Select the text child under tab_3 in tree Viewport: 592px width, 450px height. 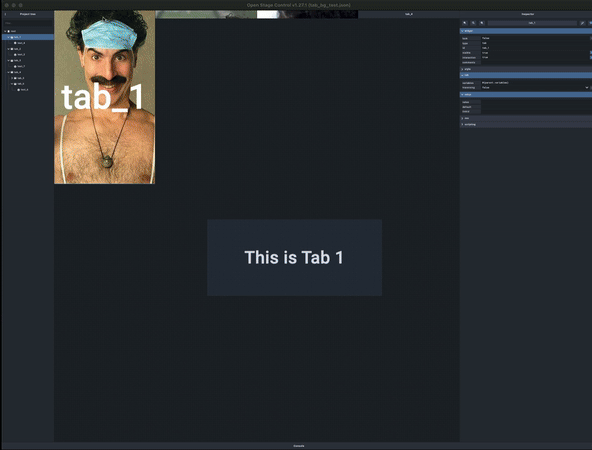click(x=28, y=66)
